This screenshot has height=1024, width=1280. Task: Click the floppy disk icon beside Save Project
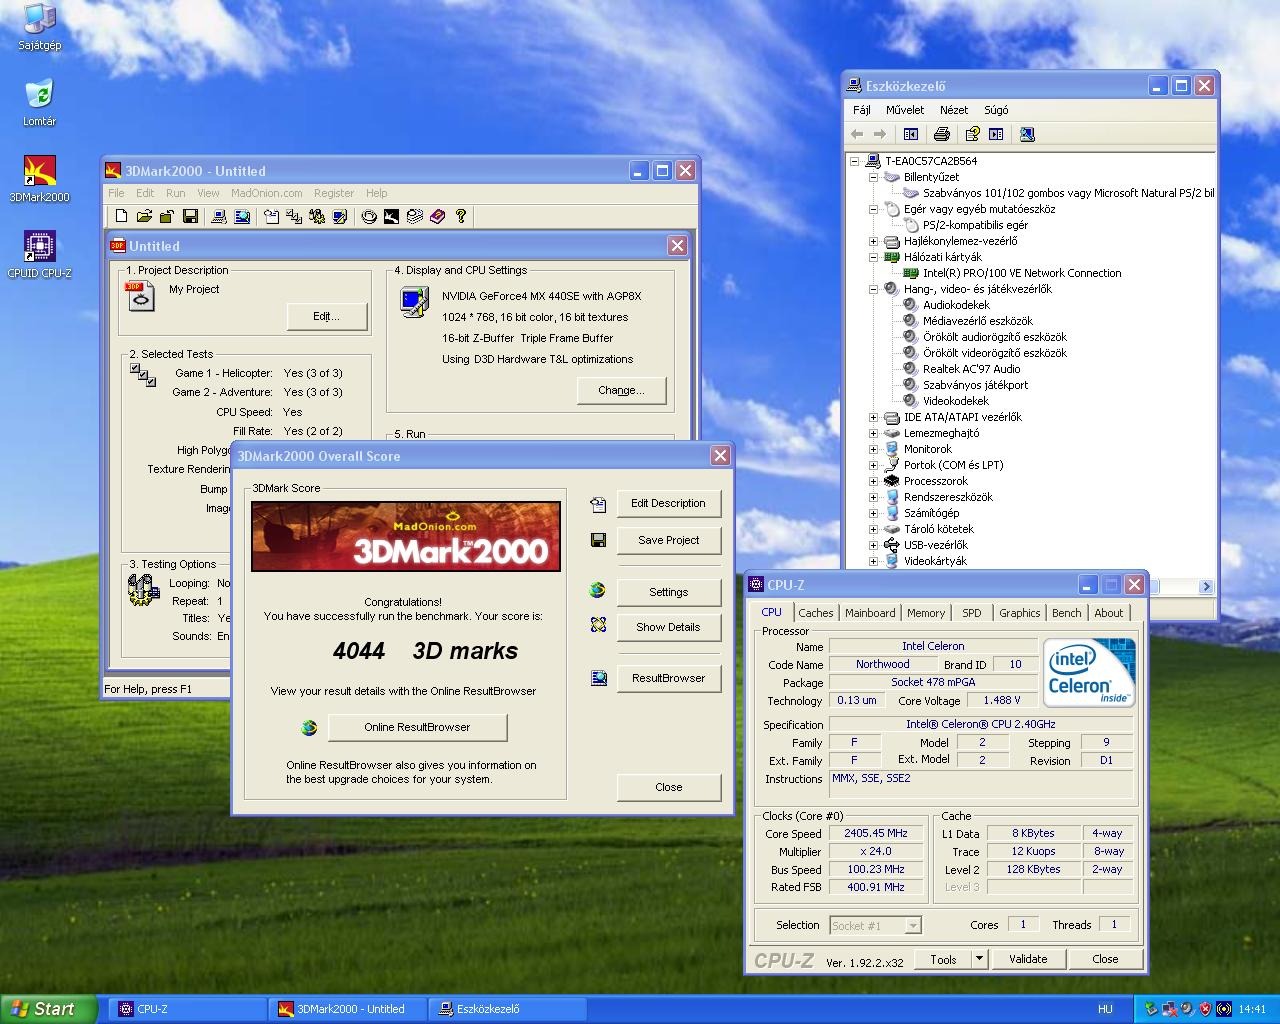point(598,540)
